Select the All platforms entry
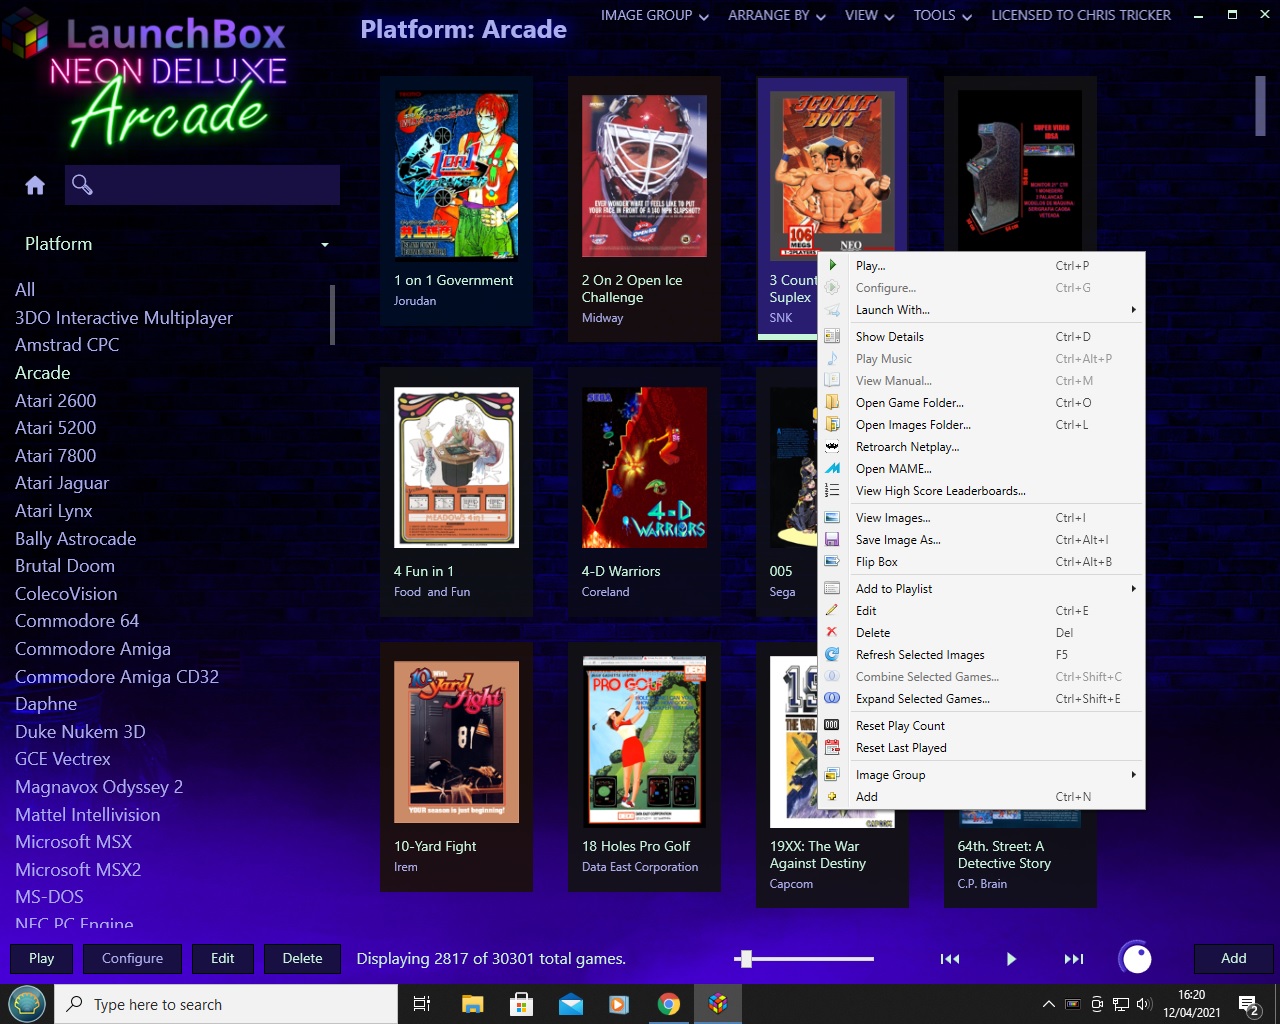 click(25, 289)
